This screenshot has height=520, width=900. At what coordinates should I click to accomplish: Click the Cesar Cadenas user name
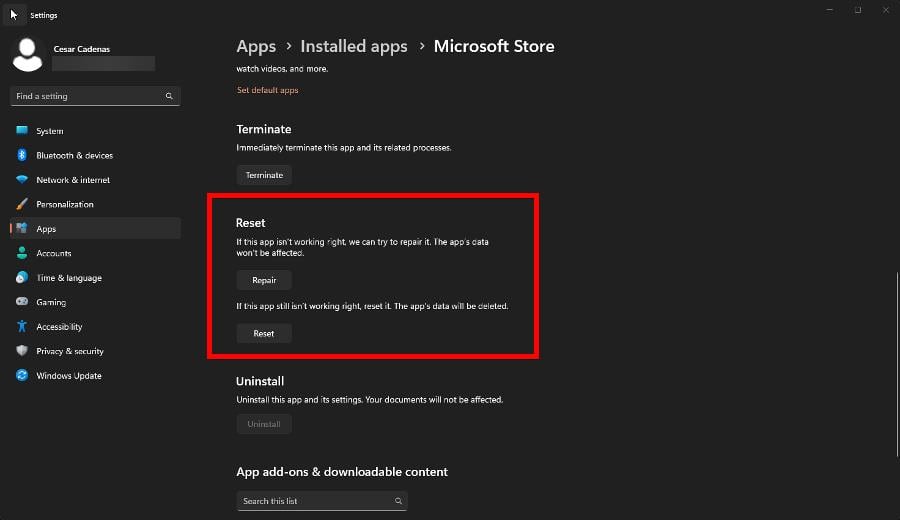coord(82,49)
